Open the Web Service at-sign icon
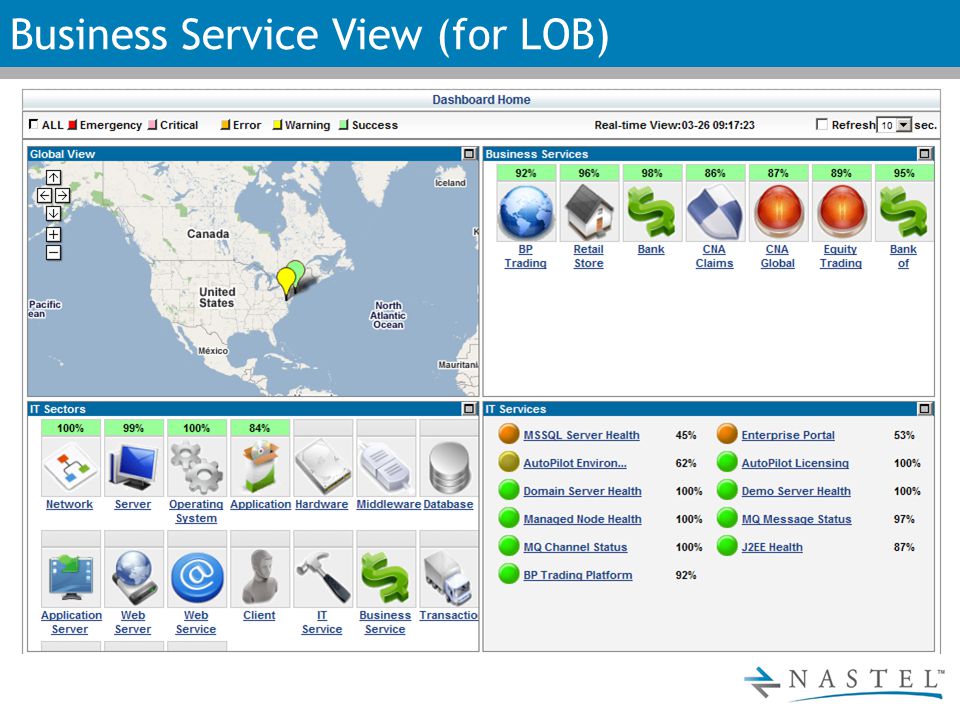The width and height of the screenshot is (960, 720). 197,577
